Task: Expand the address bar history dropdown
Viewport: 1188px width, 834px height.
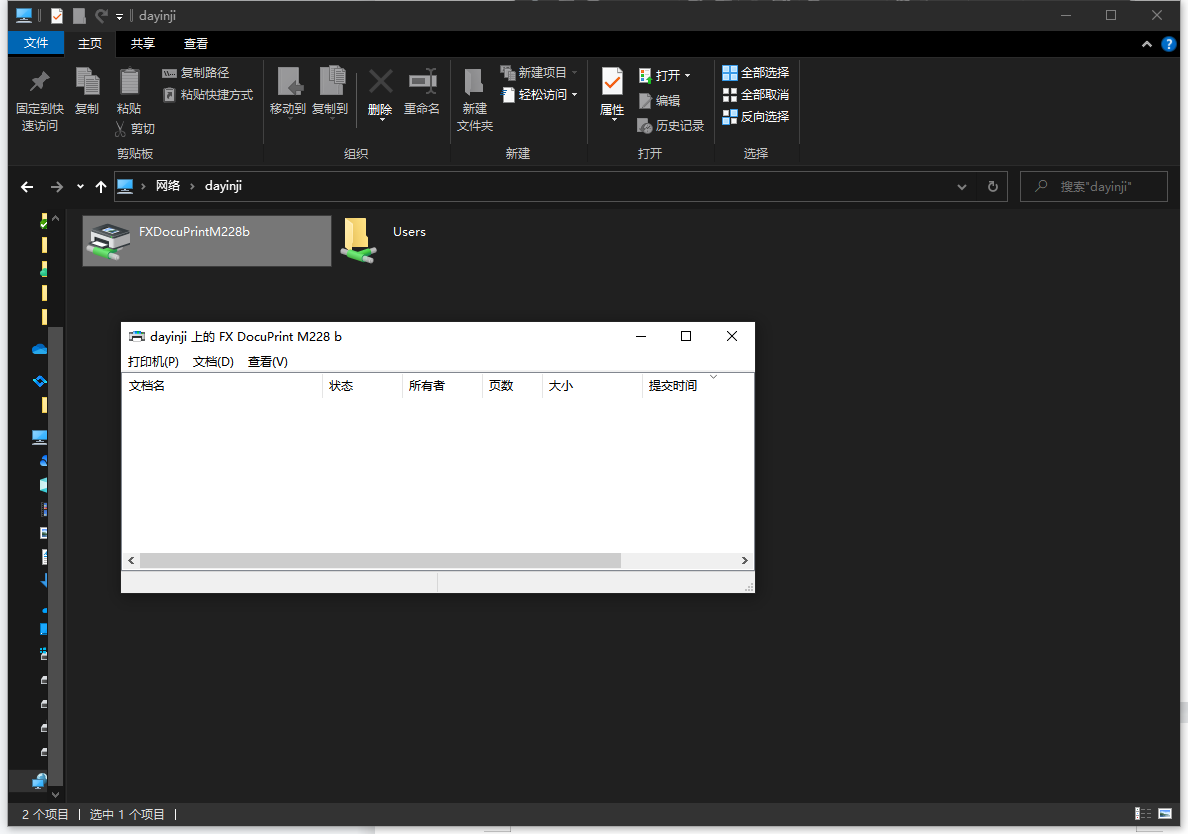Action: [x=961, y=186]
